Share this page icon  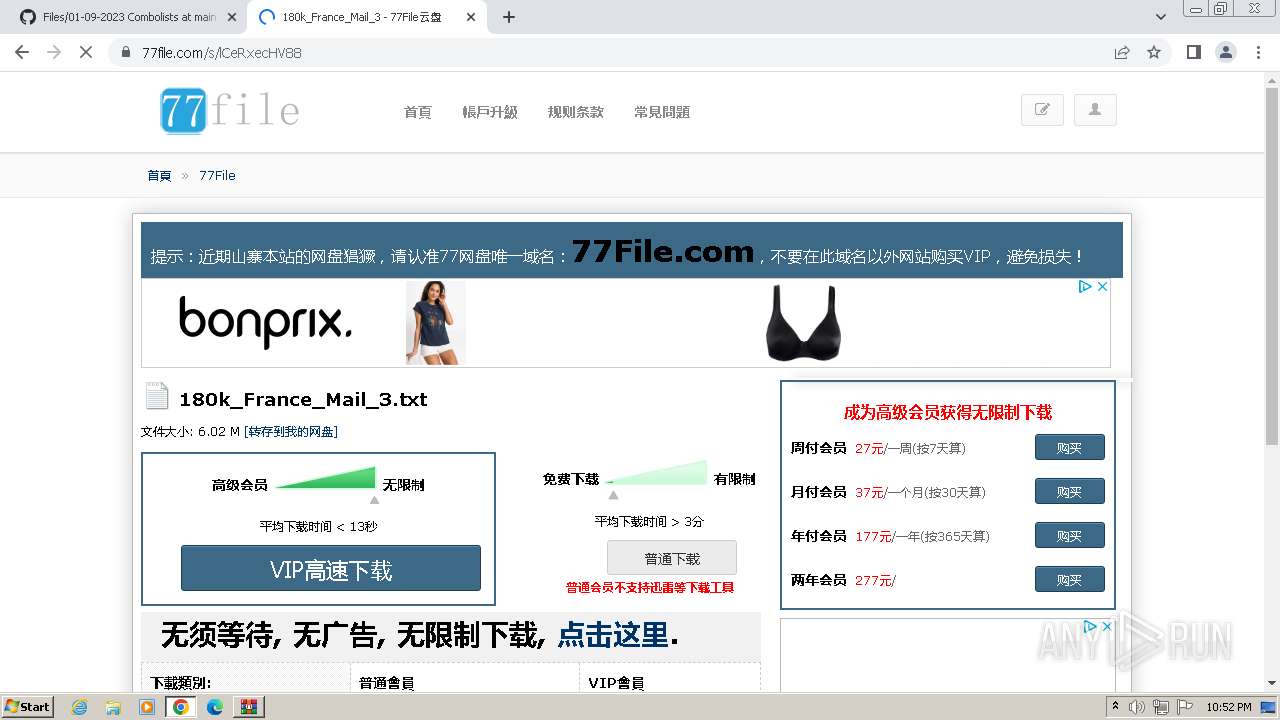tap(1122, 52)
